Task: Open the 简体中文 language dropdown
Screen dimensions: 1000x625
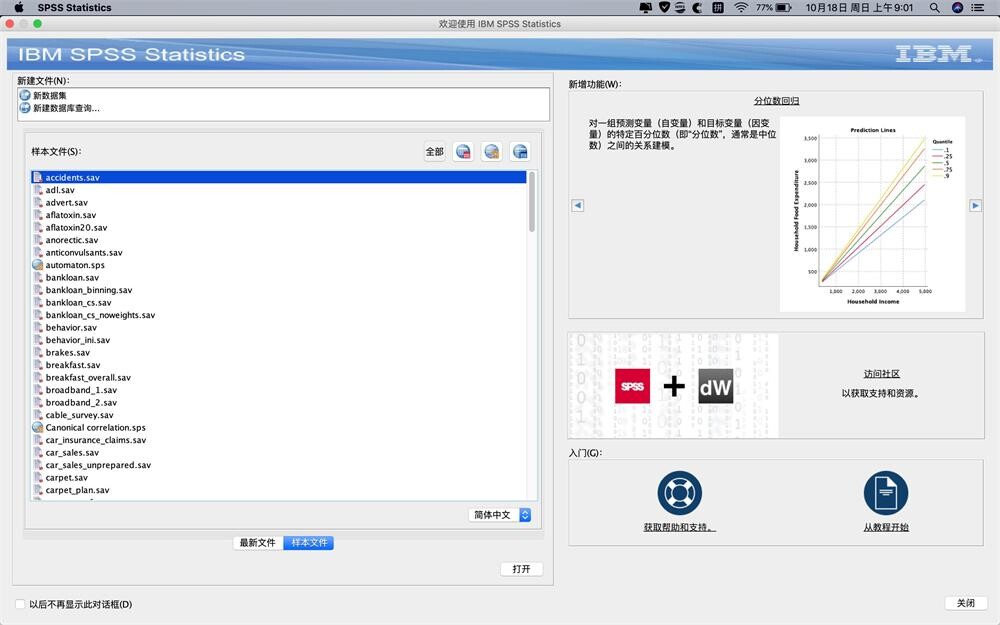Action: tap(500, 515)
